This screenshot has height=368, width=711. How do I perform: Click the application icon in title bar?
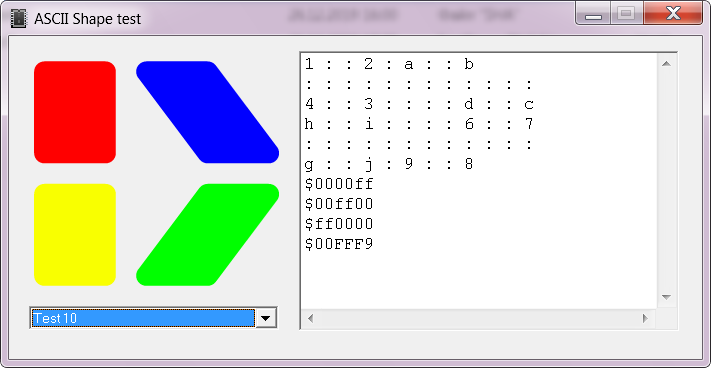click(18, 19)
